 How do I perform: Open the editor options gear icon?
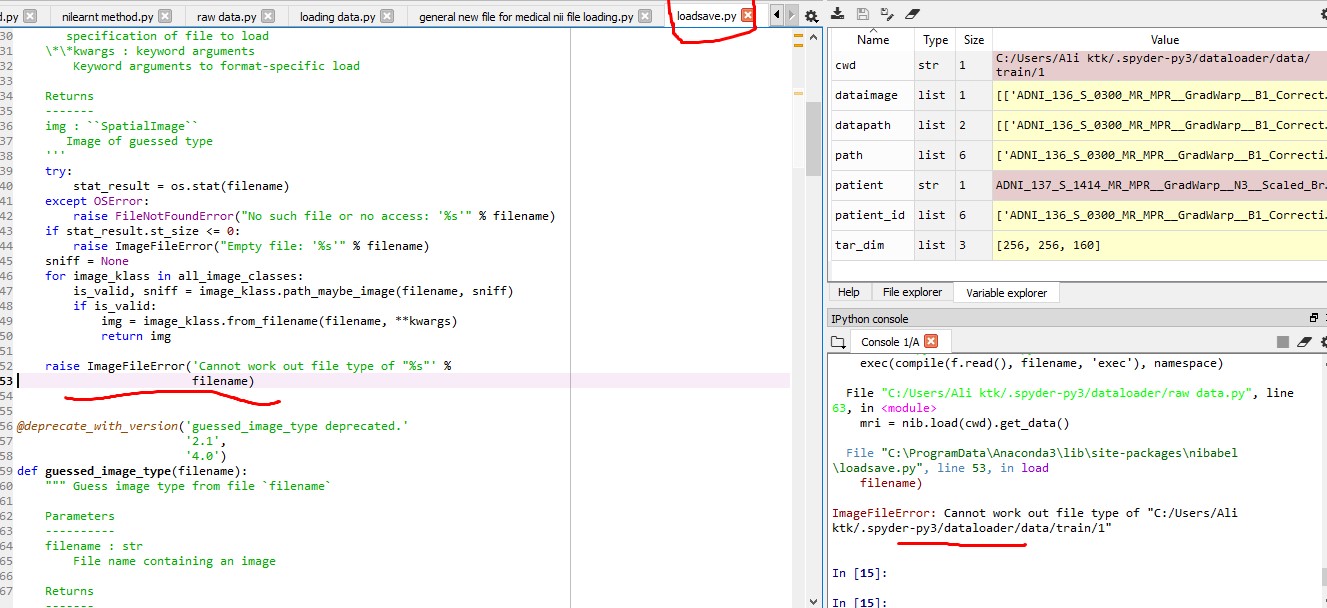click(812, 16)
